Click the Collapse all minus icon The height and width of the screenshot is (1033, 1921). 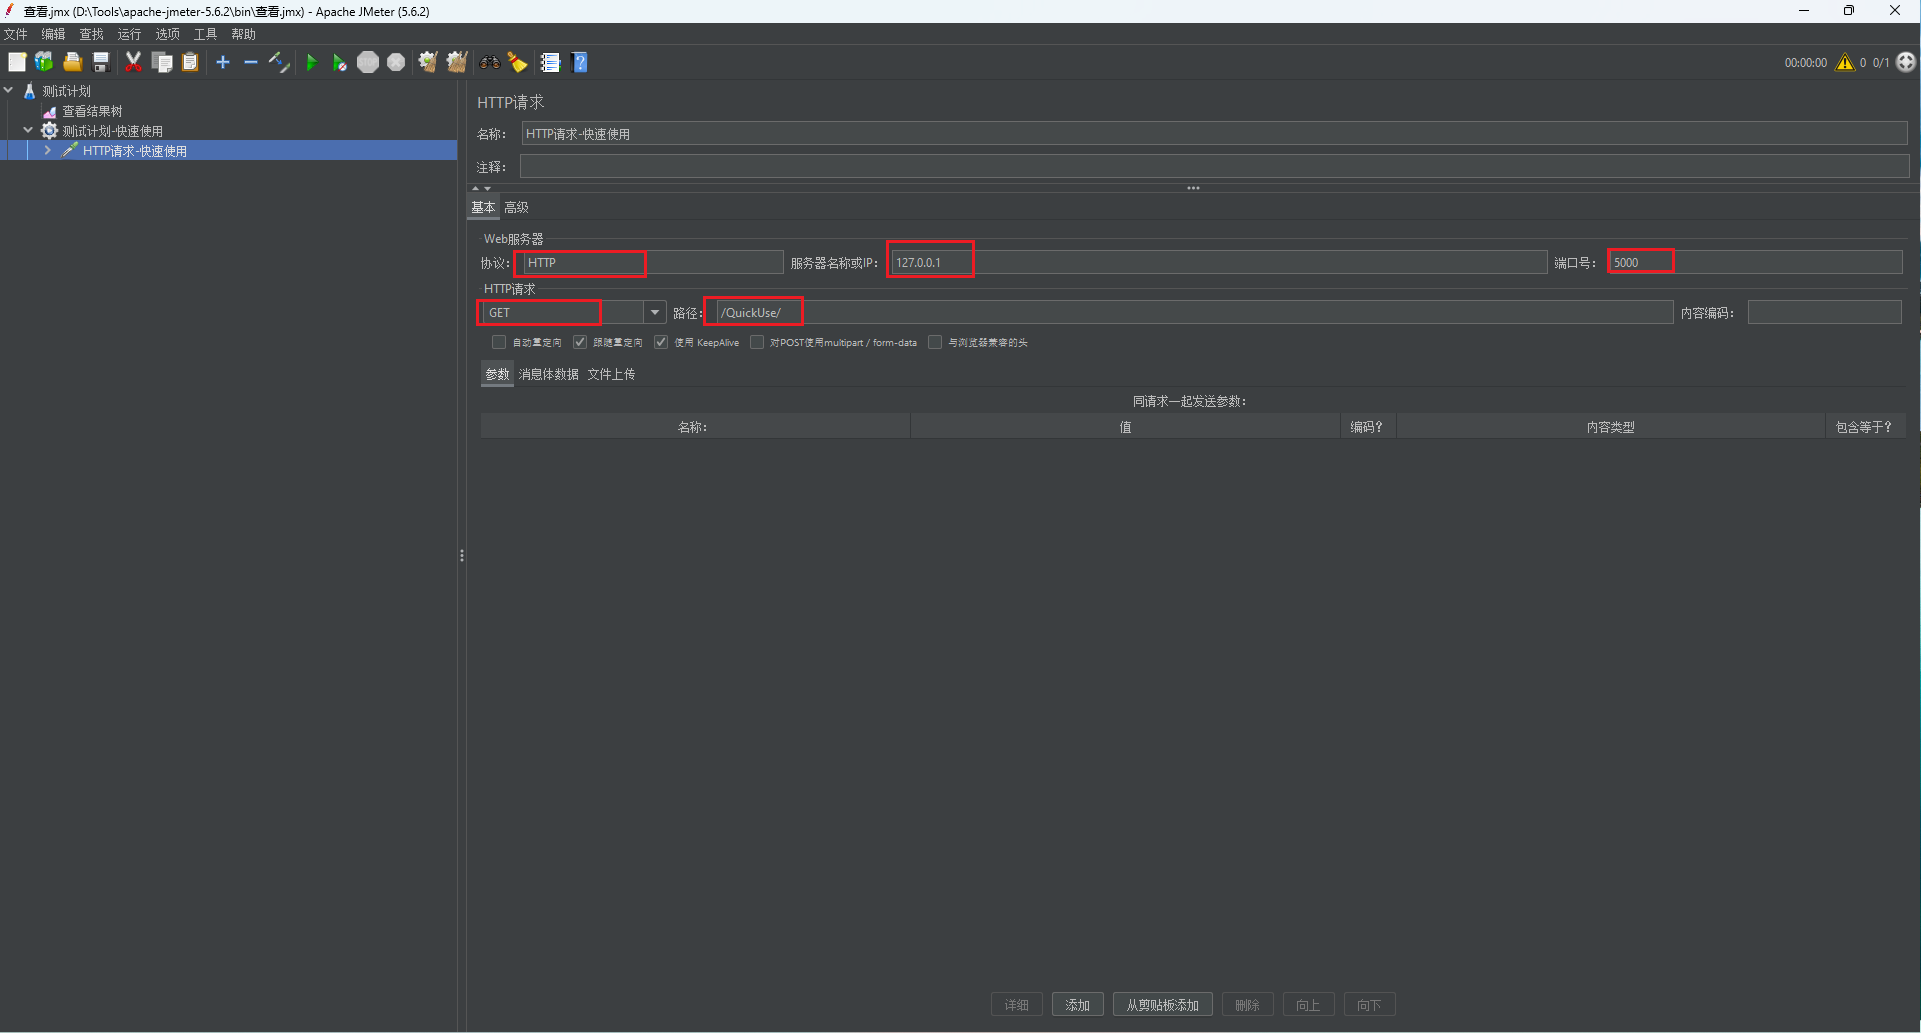[251, 62]
